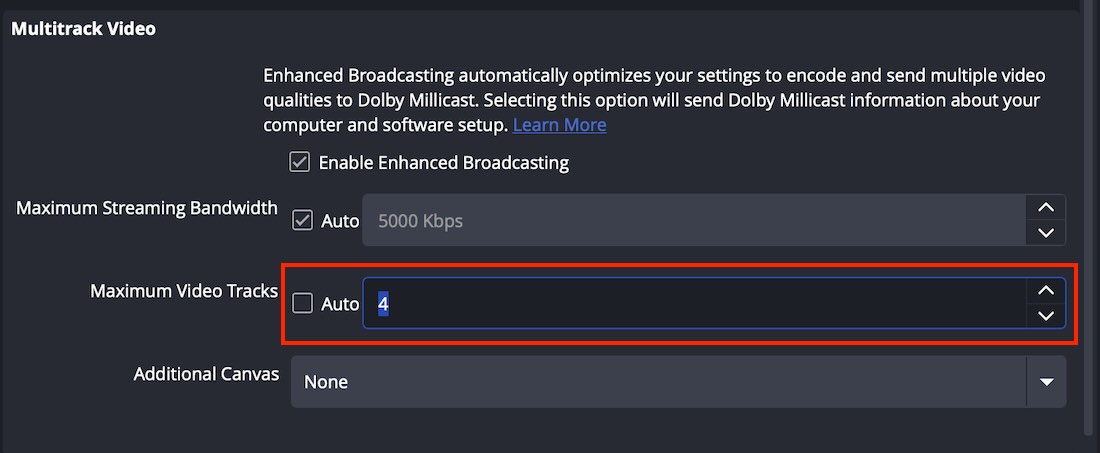Click the 5000 Kbps bandwidth field

point(693,220)
